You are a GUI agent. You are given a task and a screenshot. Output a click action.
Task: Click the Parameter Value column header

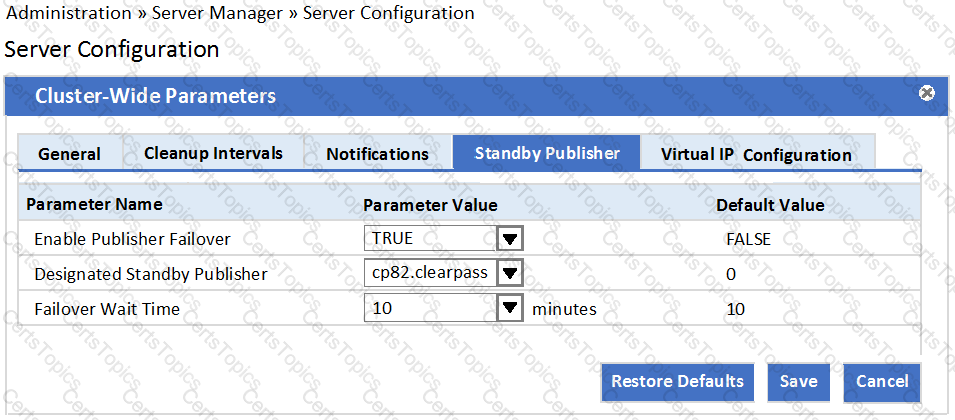point(430,205)
